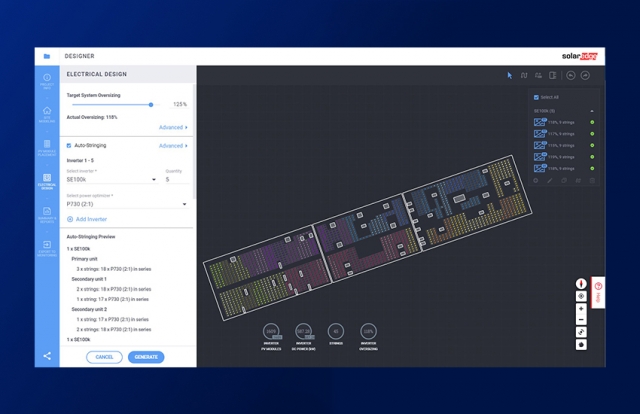
Task: Zoom out with the minus button
Action: [581, 320]
